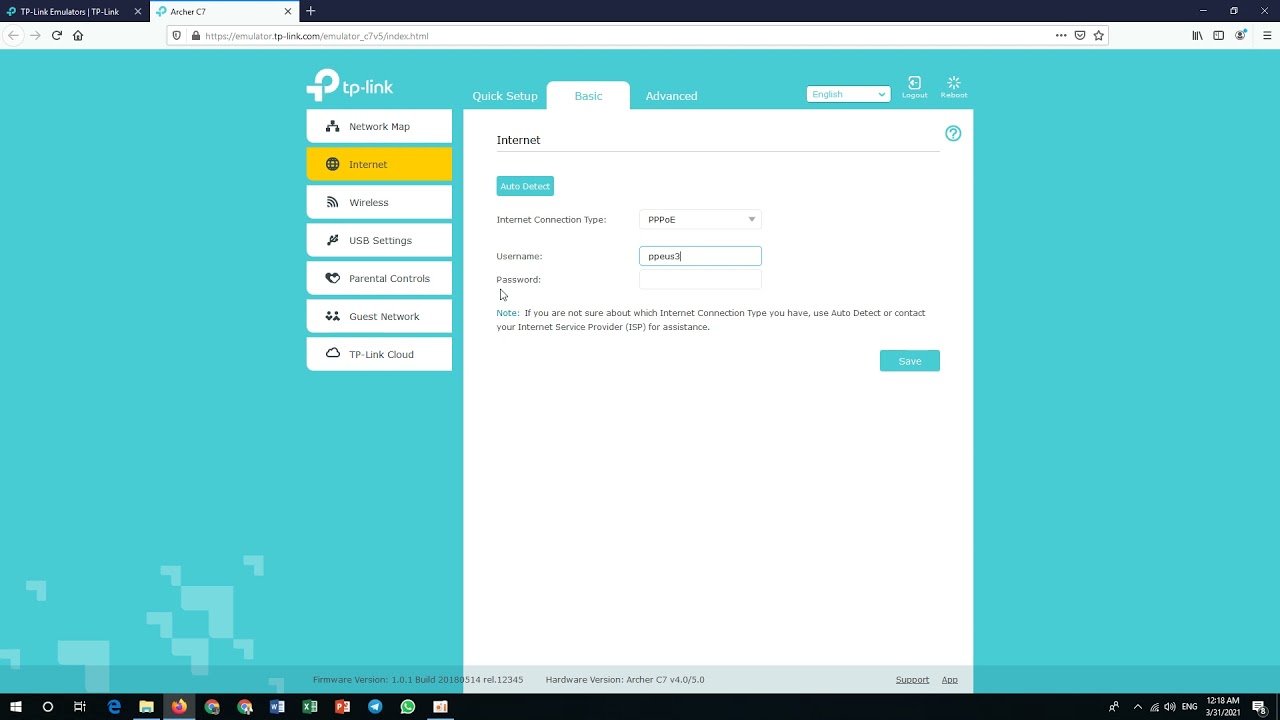Show hidden system tray icons
This screenshot has width=1280, height=720.
click(x=1137, y=707)
